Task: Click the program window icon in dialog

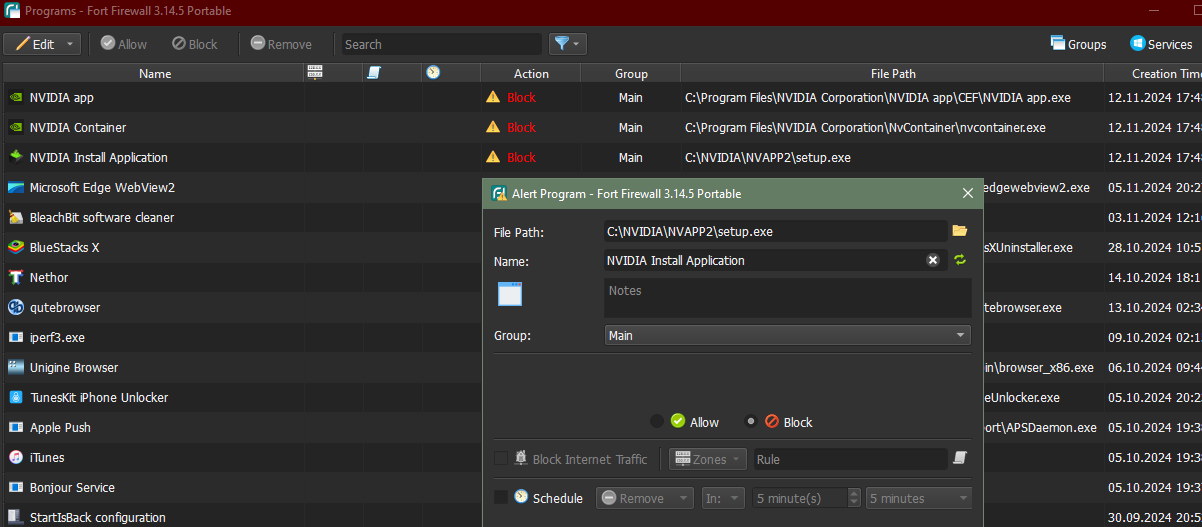Action: [510, 293]
